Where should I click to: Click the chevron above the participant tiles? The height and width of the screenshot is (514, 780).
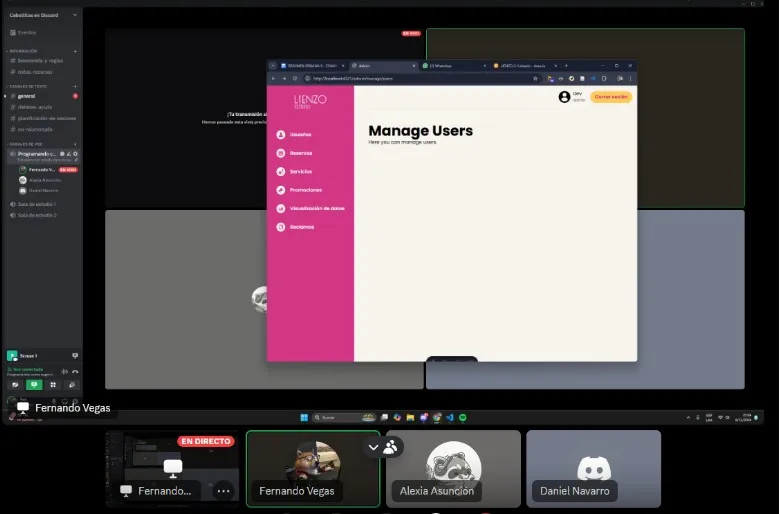(x=374, y=447)
